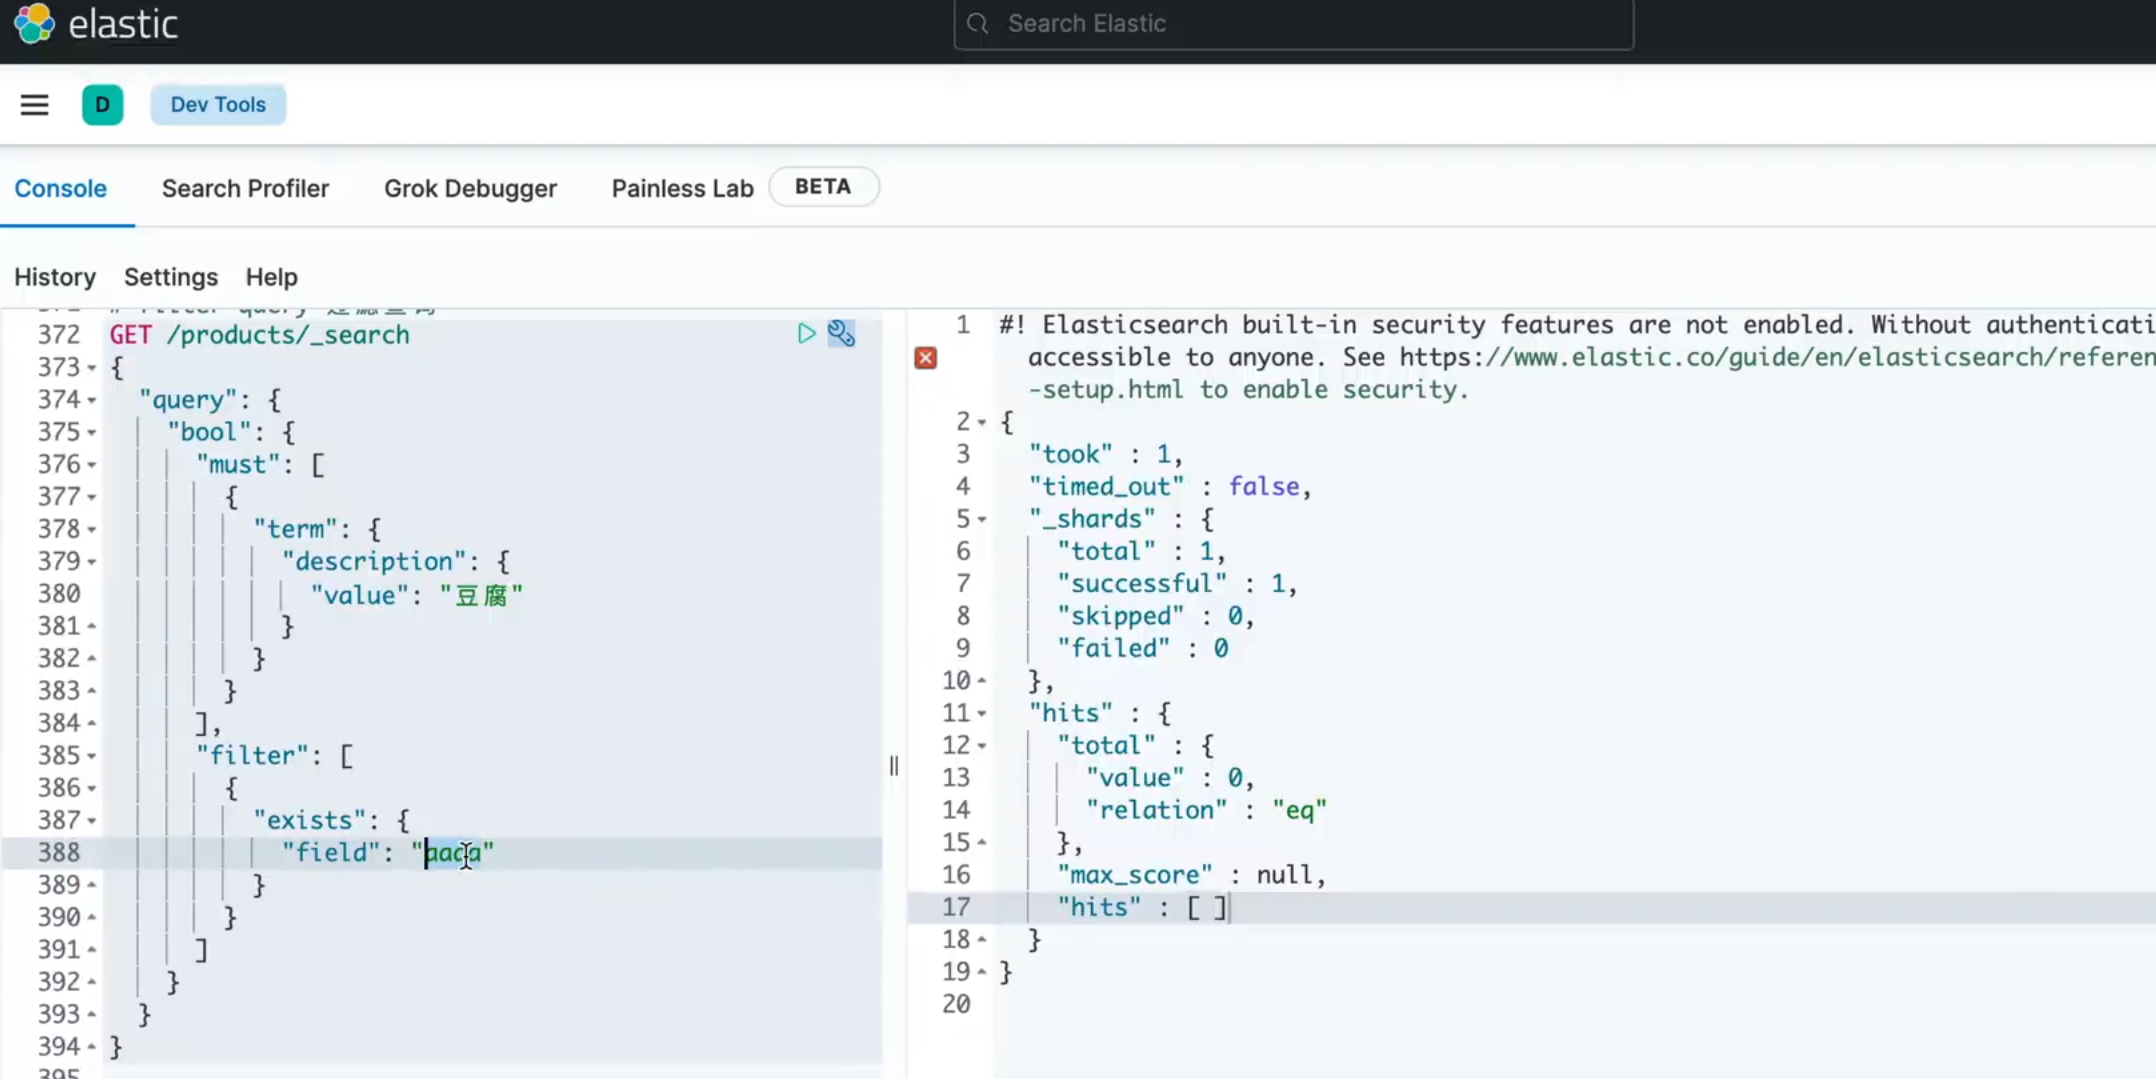This screenshot has width=2156, height=1079.
Task: Click the elastic.co guide URL in the warning
Action: [1778, 357]
